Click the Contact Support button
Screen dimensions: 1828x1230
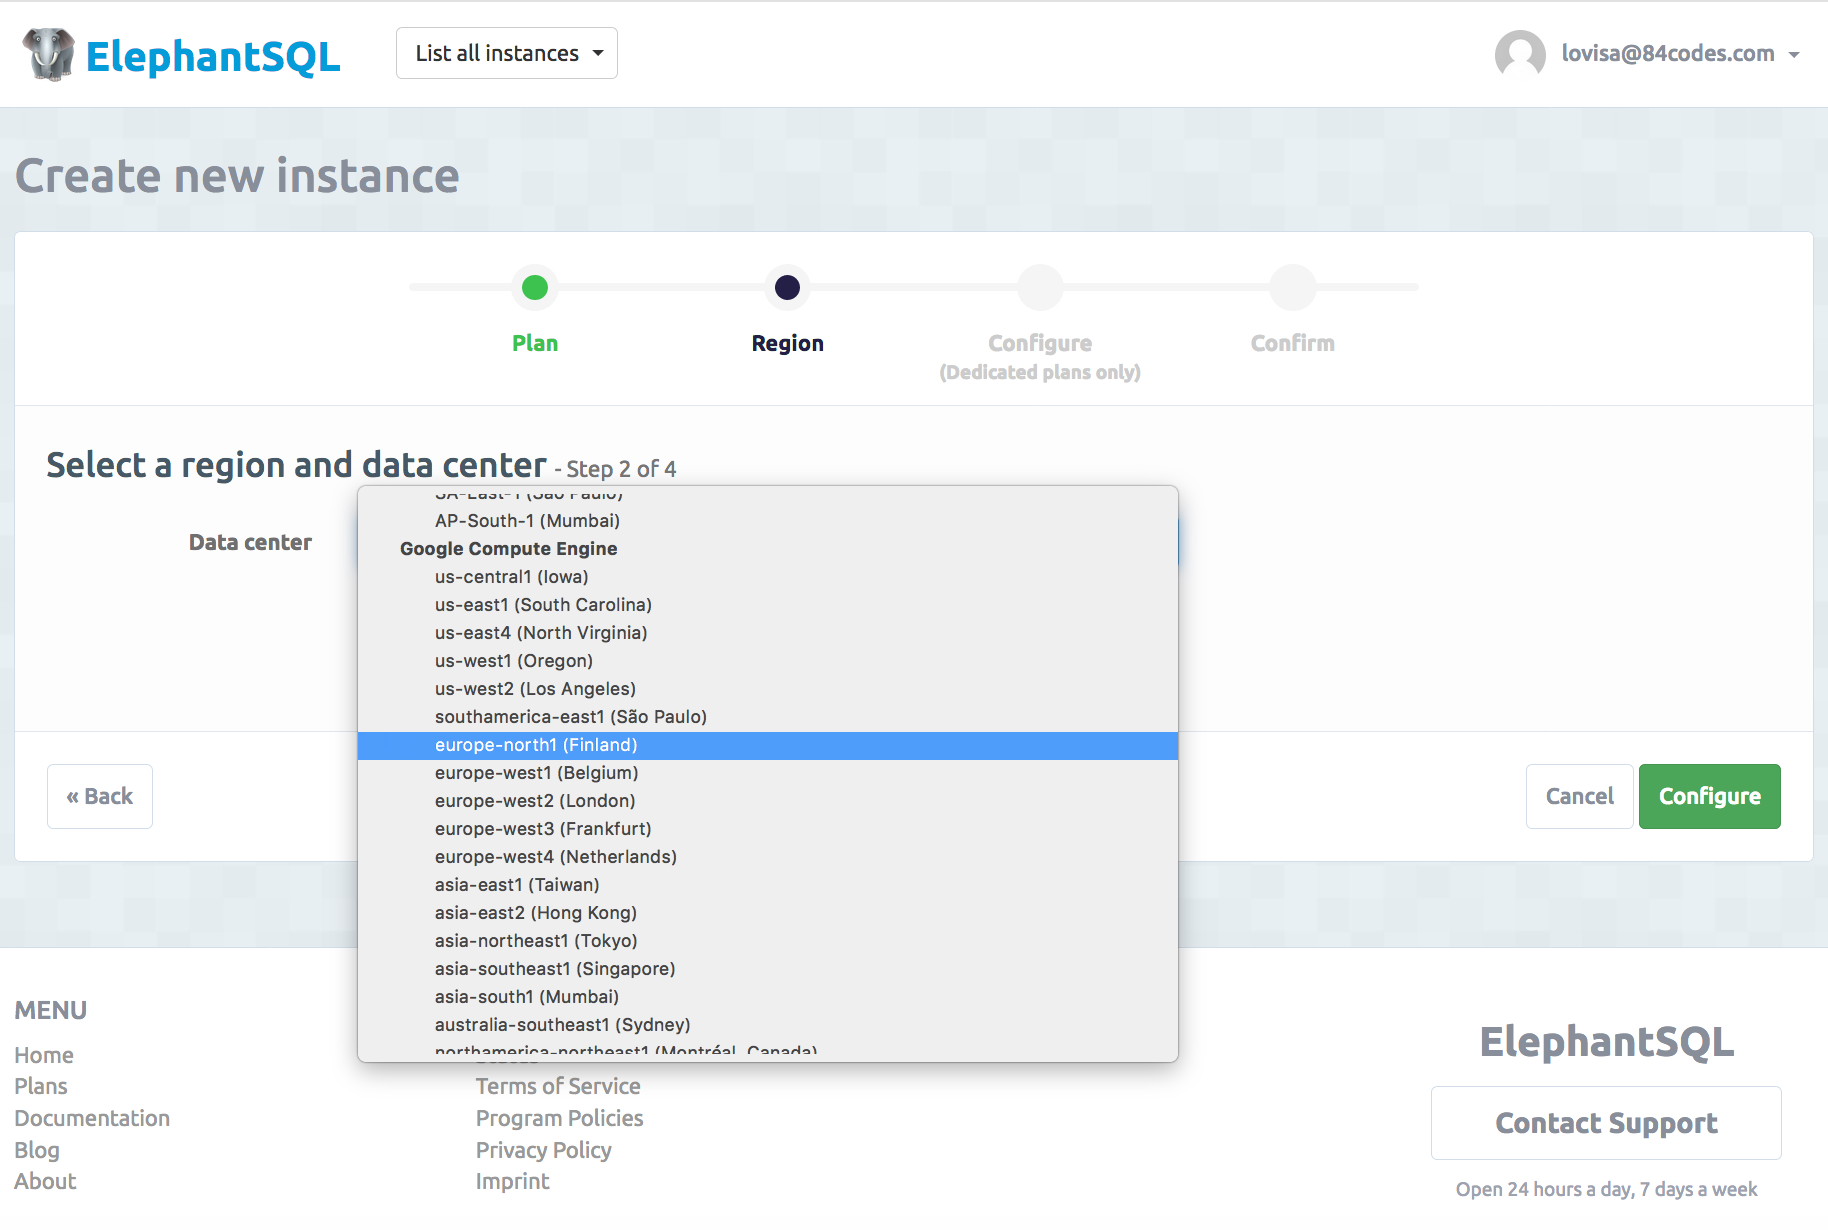(x=1606, y=1123)
